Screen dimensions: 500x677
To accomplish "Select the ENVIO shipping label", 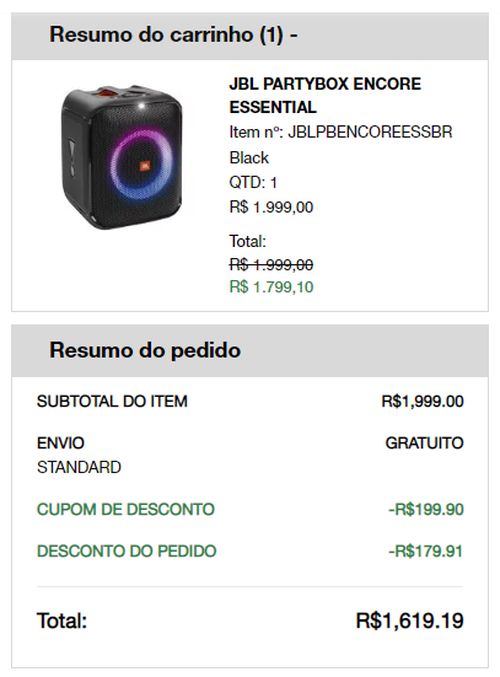I will coord(61,443).
